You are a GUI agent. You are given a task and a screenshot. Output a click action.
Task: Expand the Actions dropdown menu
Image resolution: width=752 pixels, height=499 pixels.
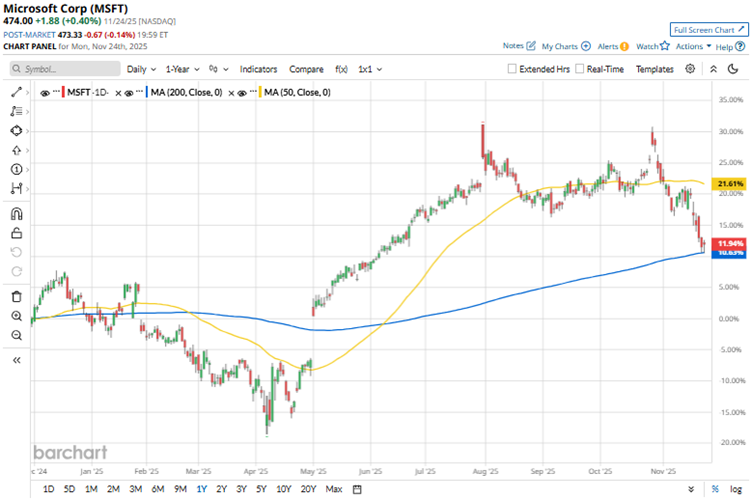692,46
